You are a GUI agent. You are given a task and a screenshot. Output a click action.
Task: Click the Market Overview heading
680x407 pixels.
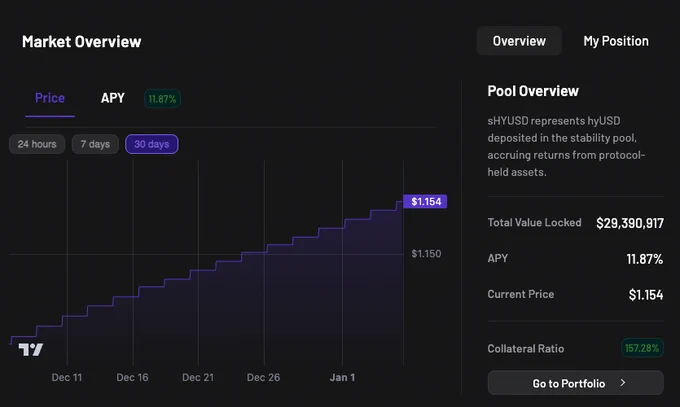click(x=82, y=42)
